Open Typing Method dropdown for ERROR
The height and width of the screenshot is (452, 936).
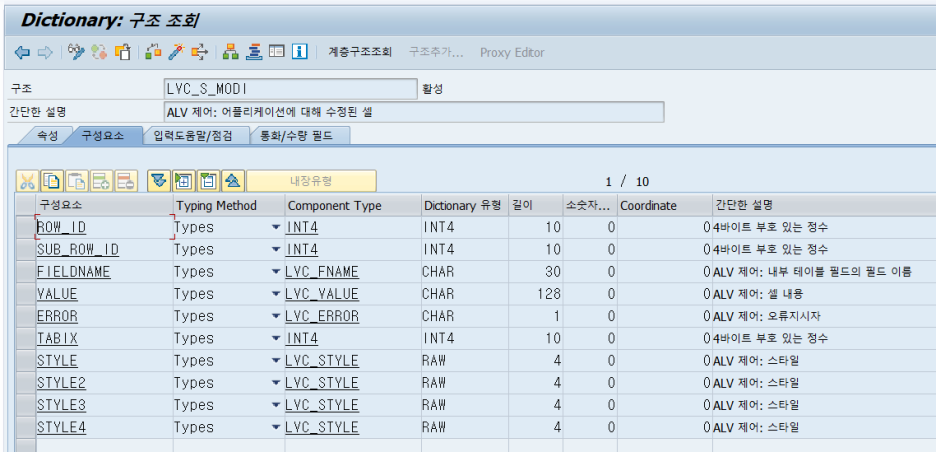point(275,316)
